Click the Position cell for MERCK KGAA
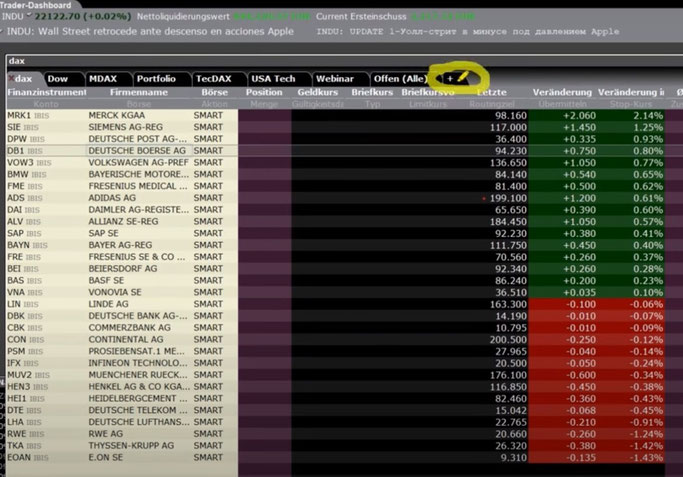 264,115
